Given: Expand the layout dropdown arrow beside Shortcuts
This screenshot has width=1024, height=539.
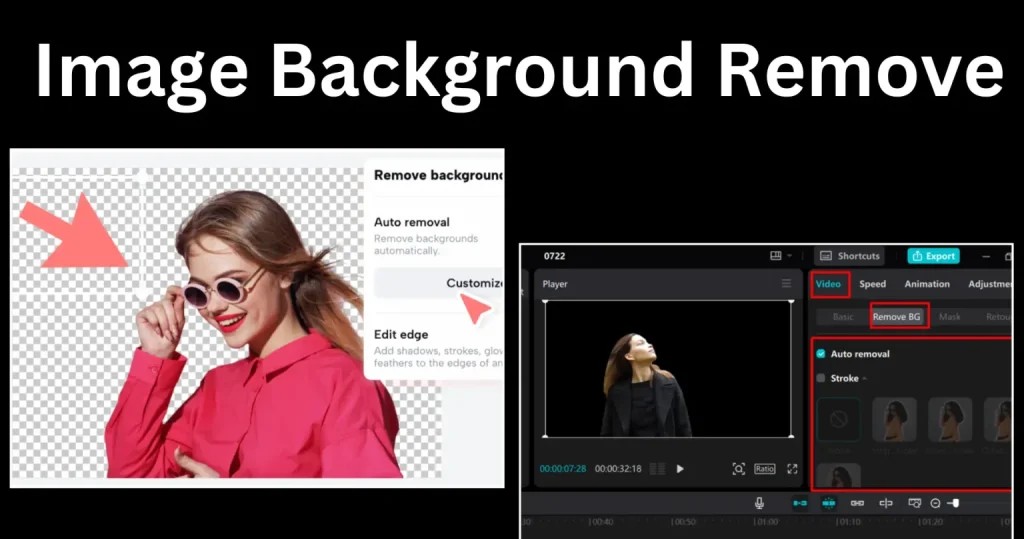Looking at the screenshot, I should [x=790, y=256].
